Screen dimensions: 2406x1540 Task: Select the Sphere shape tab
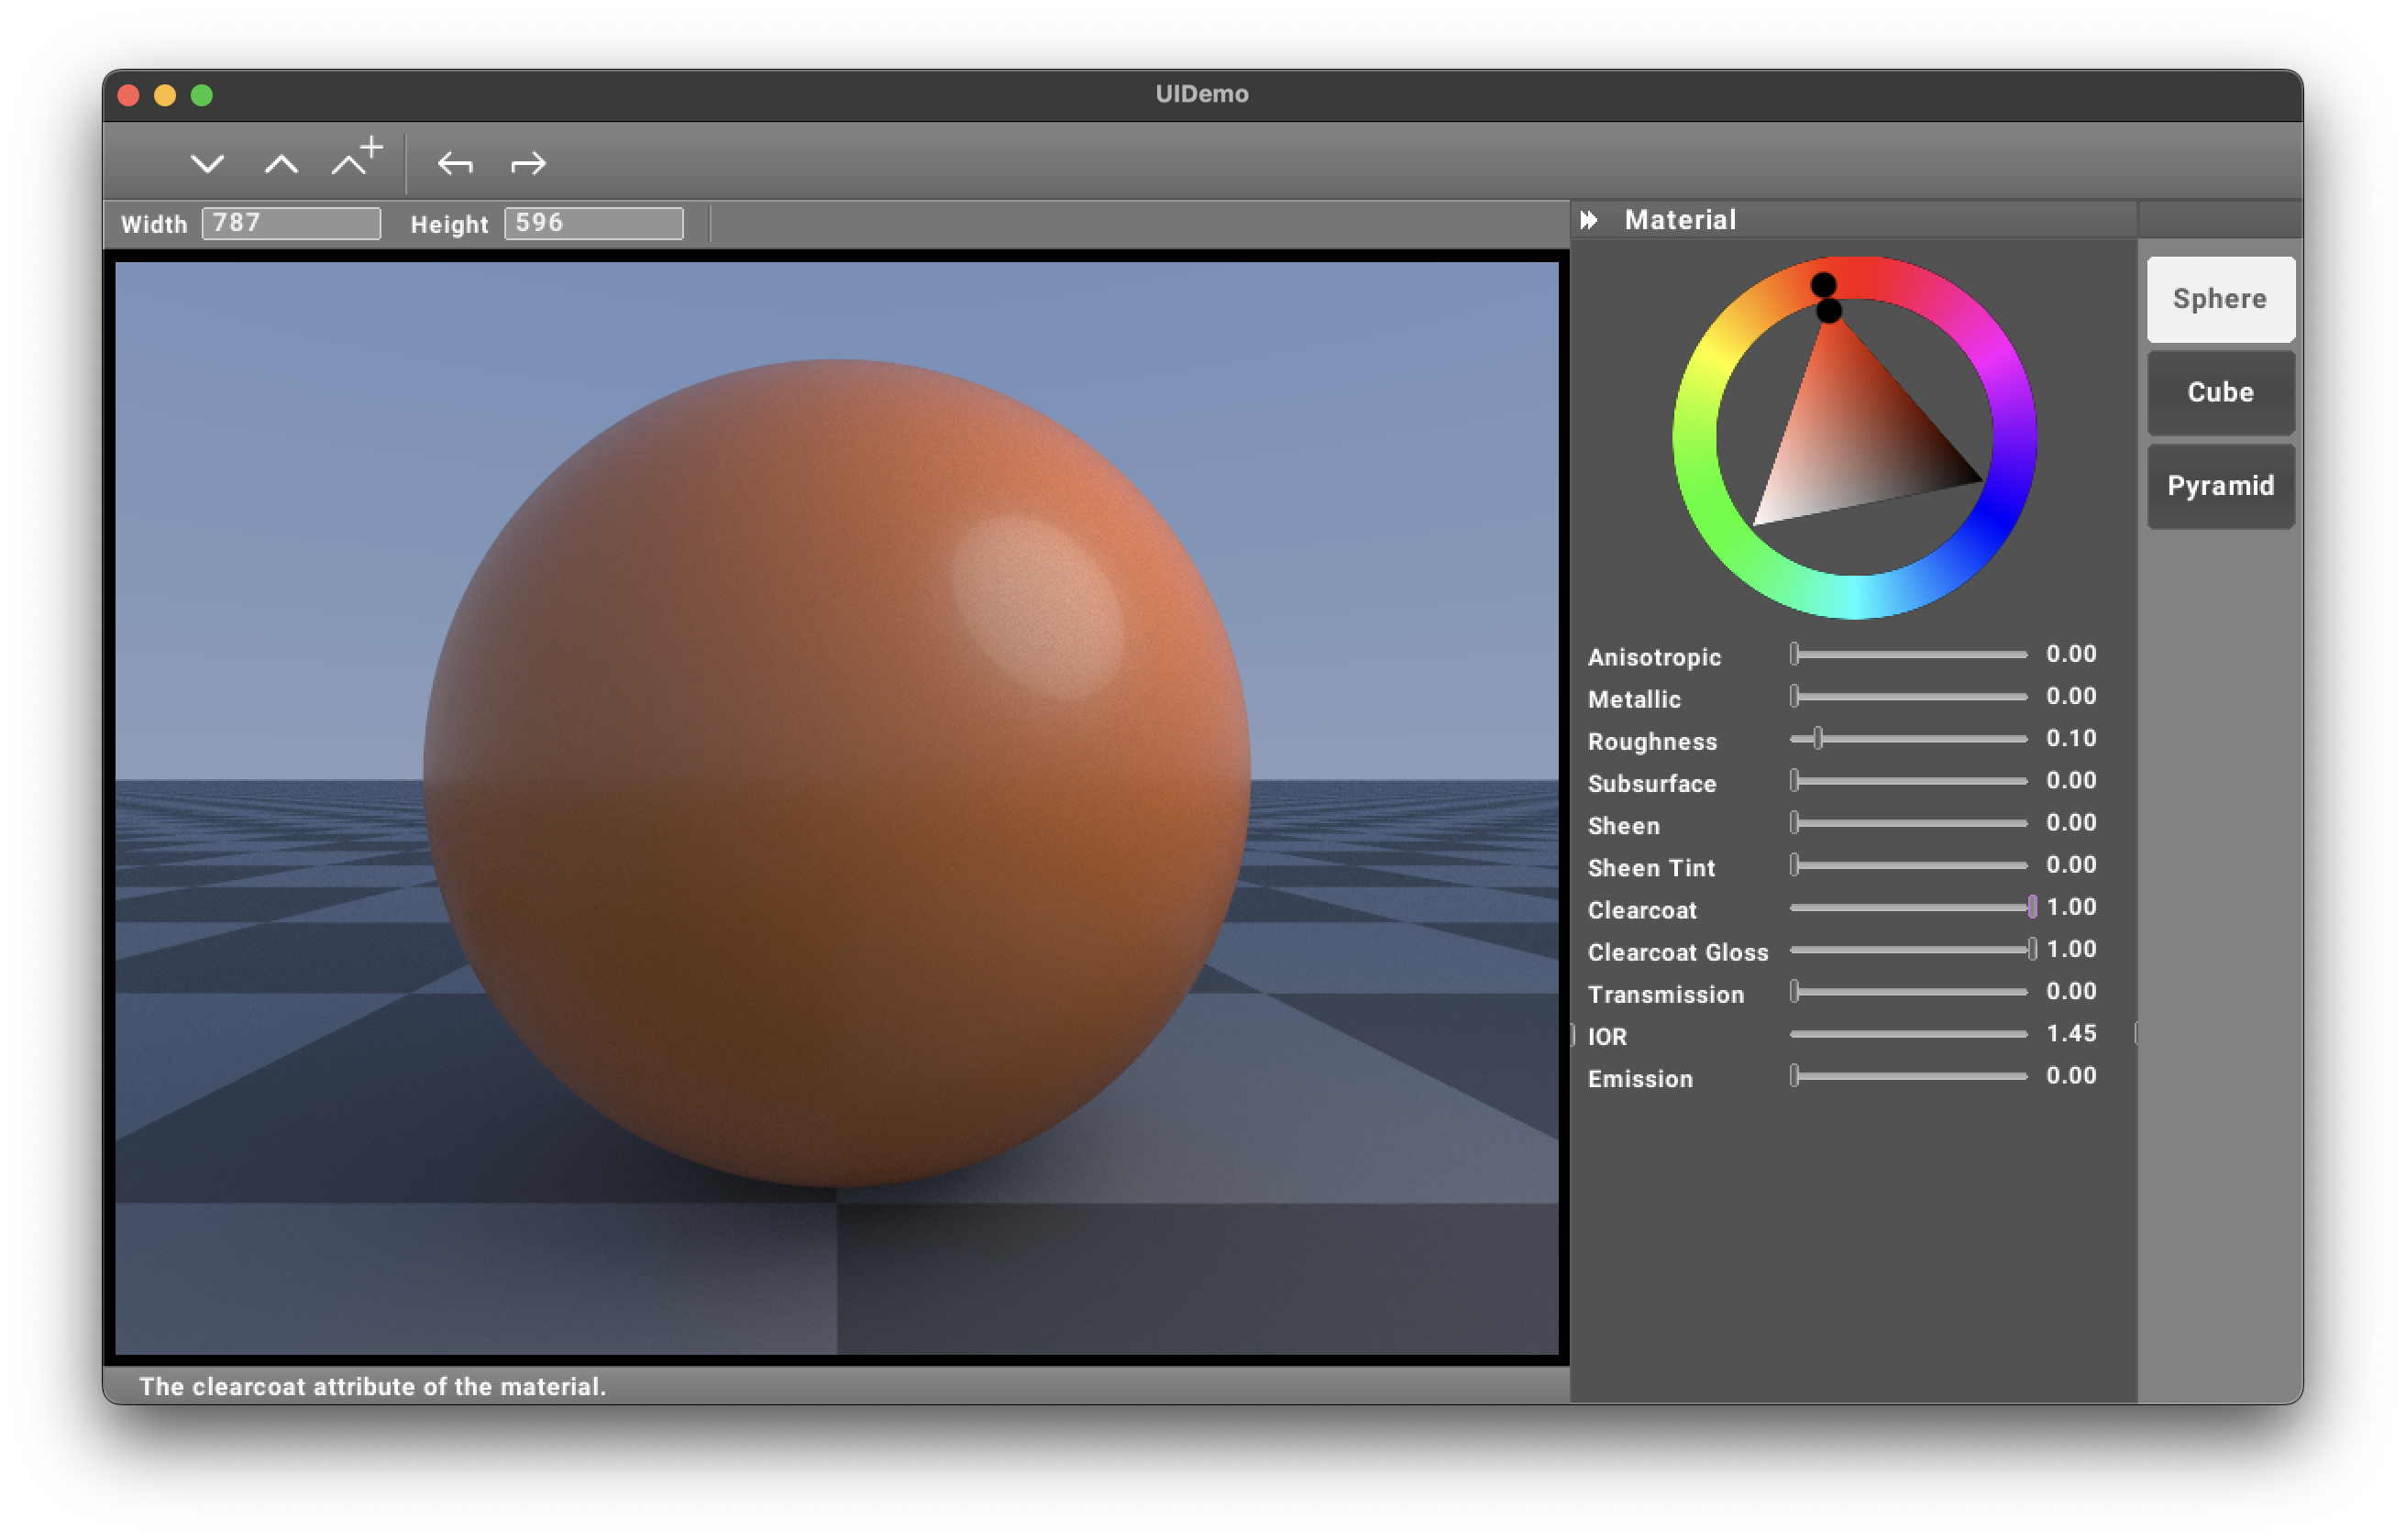point(2219,299)
